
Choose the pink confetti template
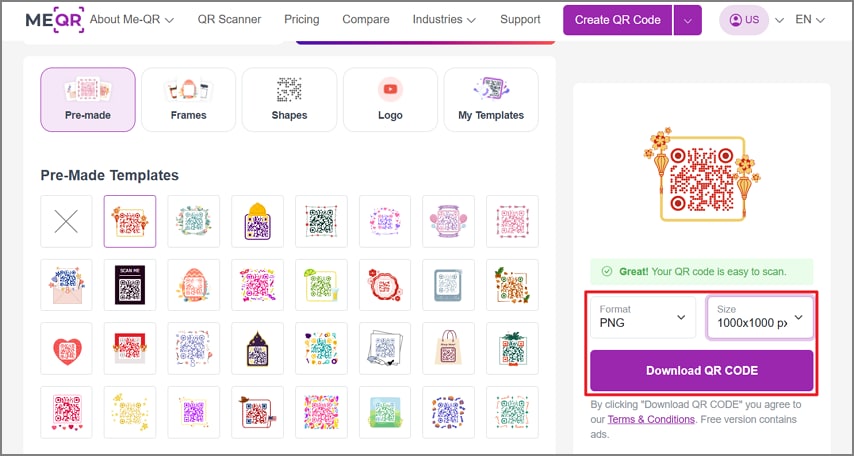(257, 285)
